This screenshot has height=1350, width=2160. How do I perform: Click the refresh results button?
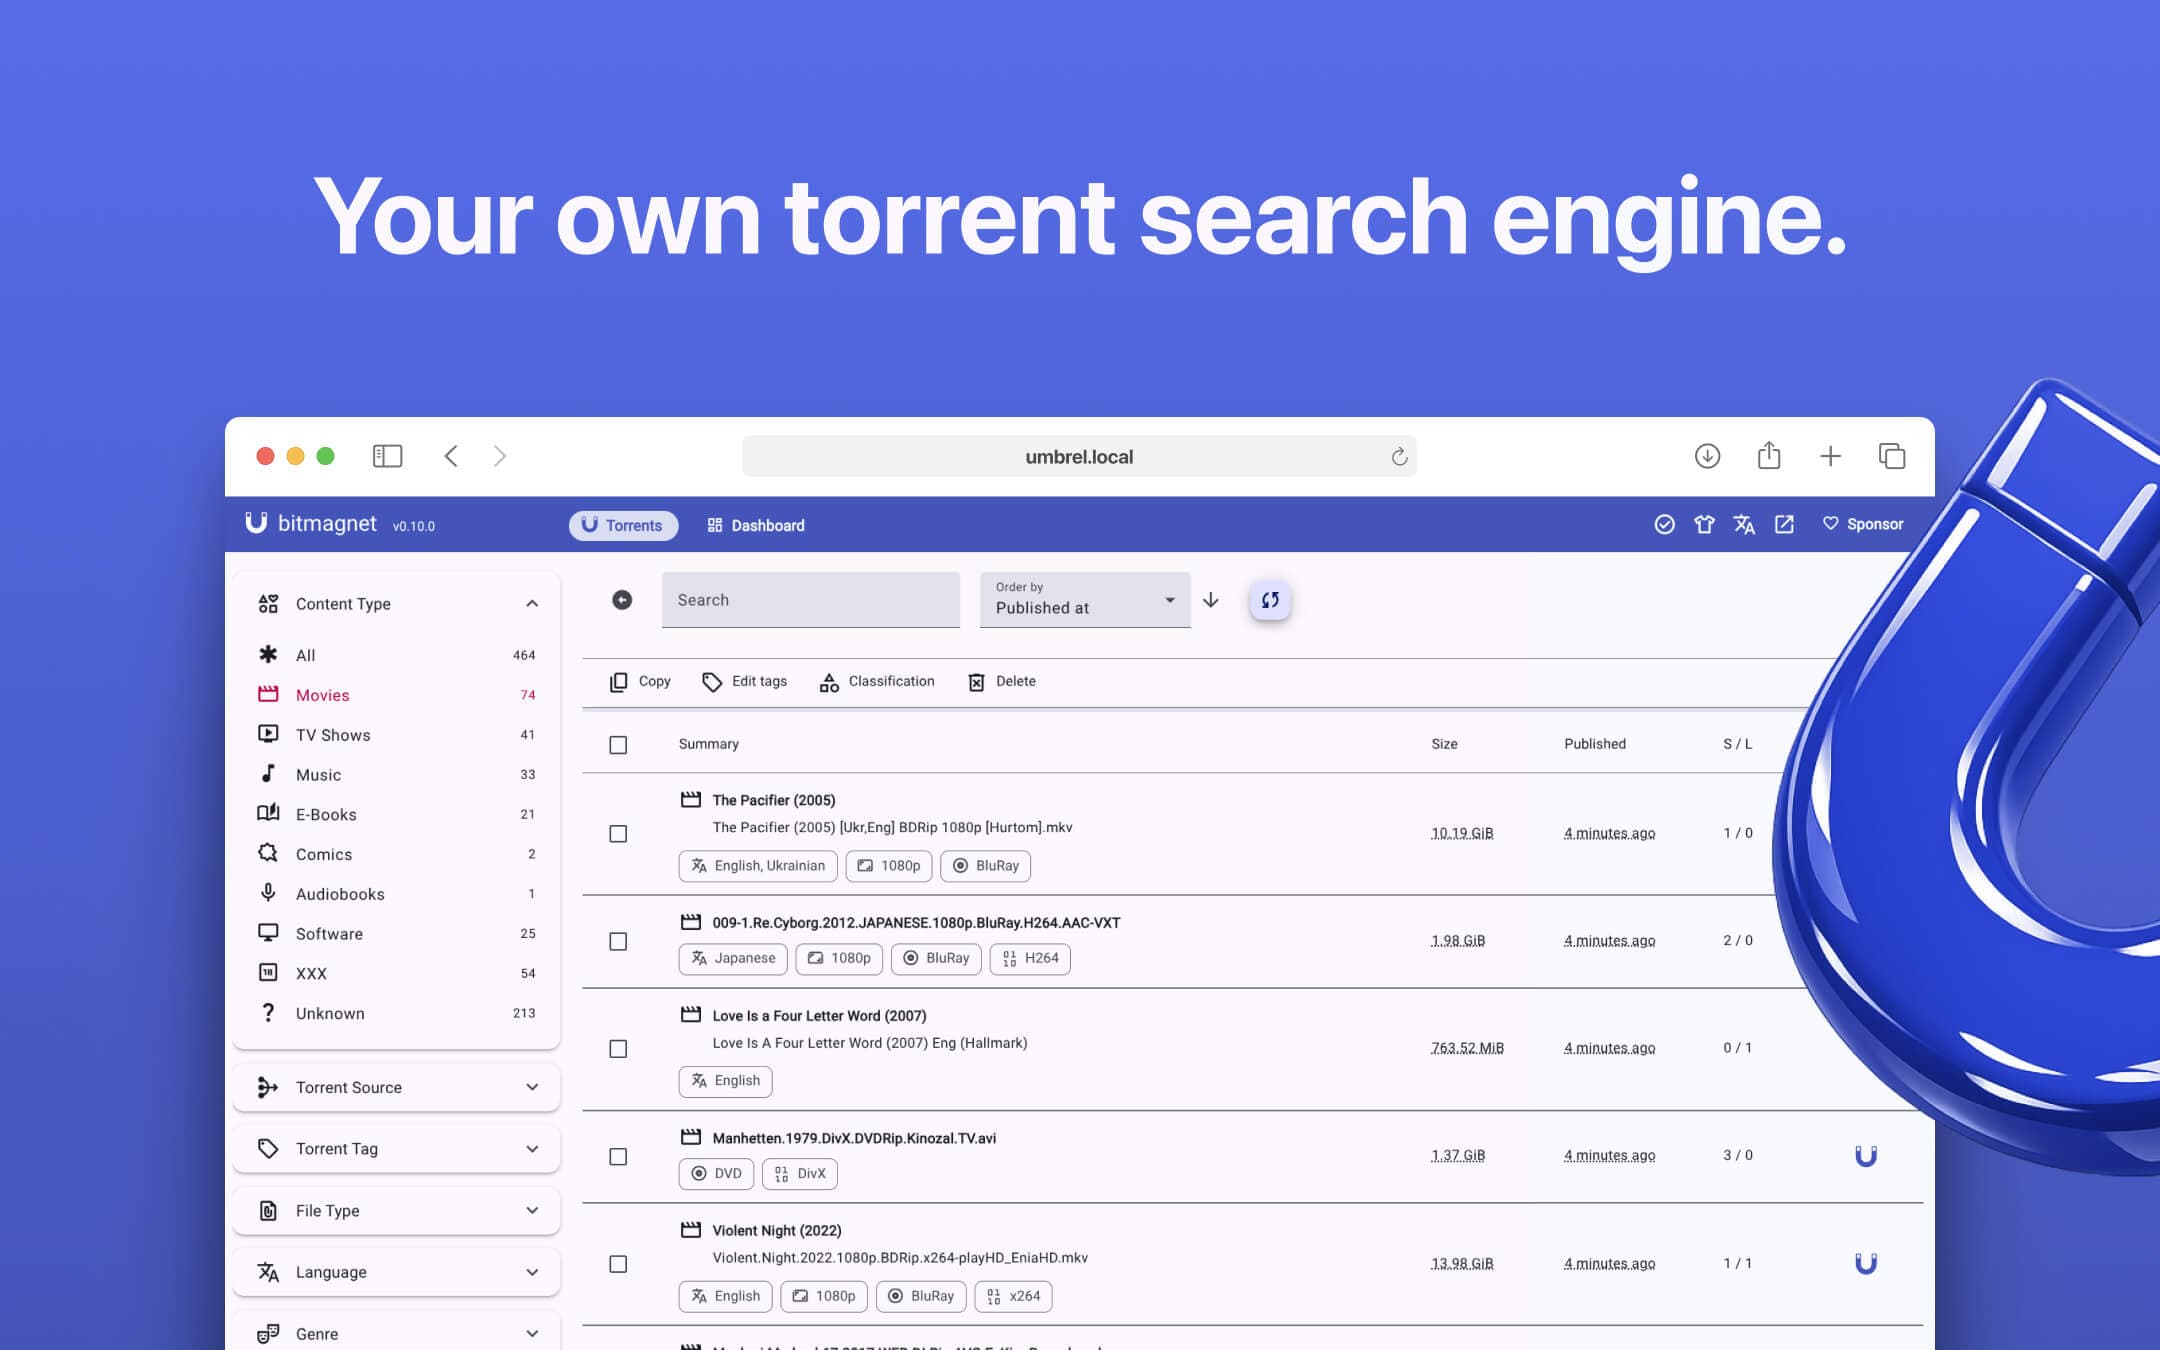click(1270, 600)
